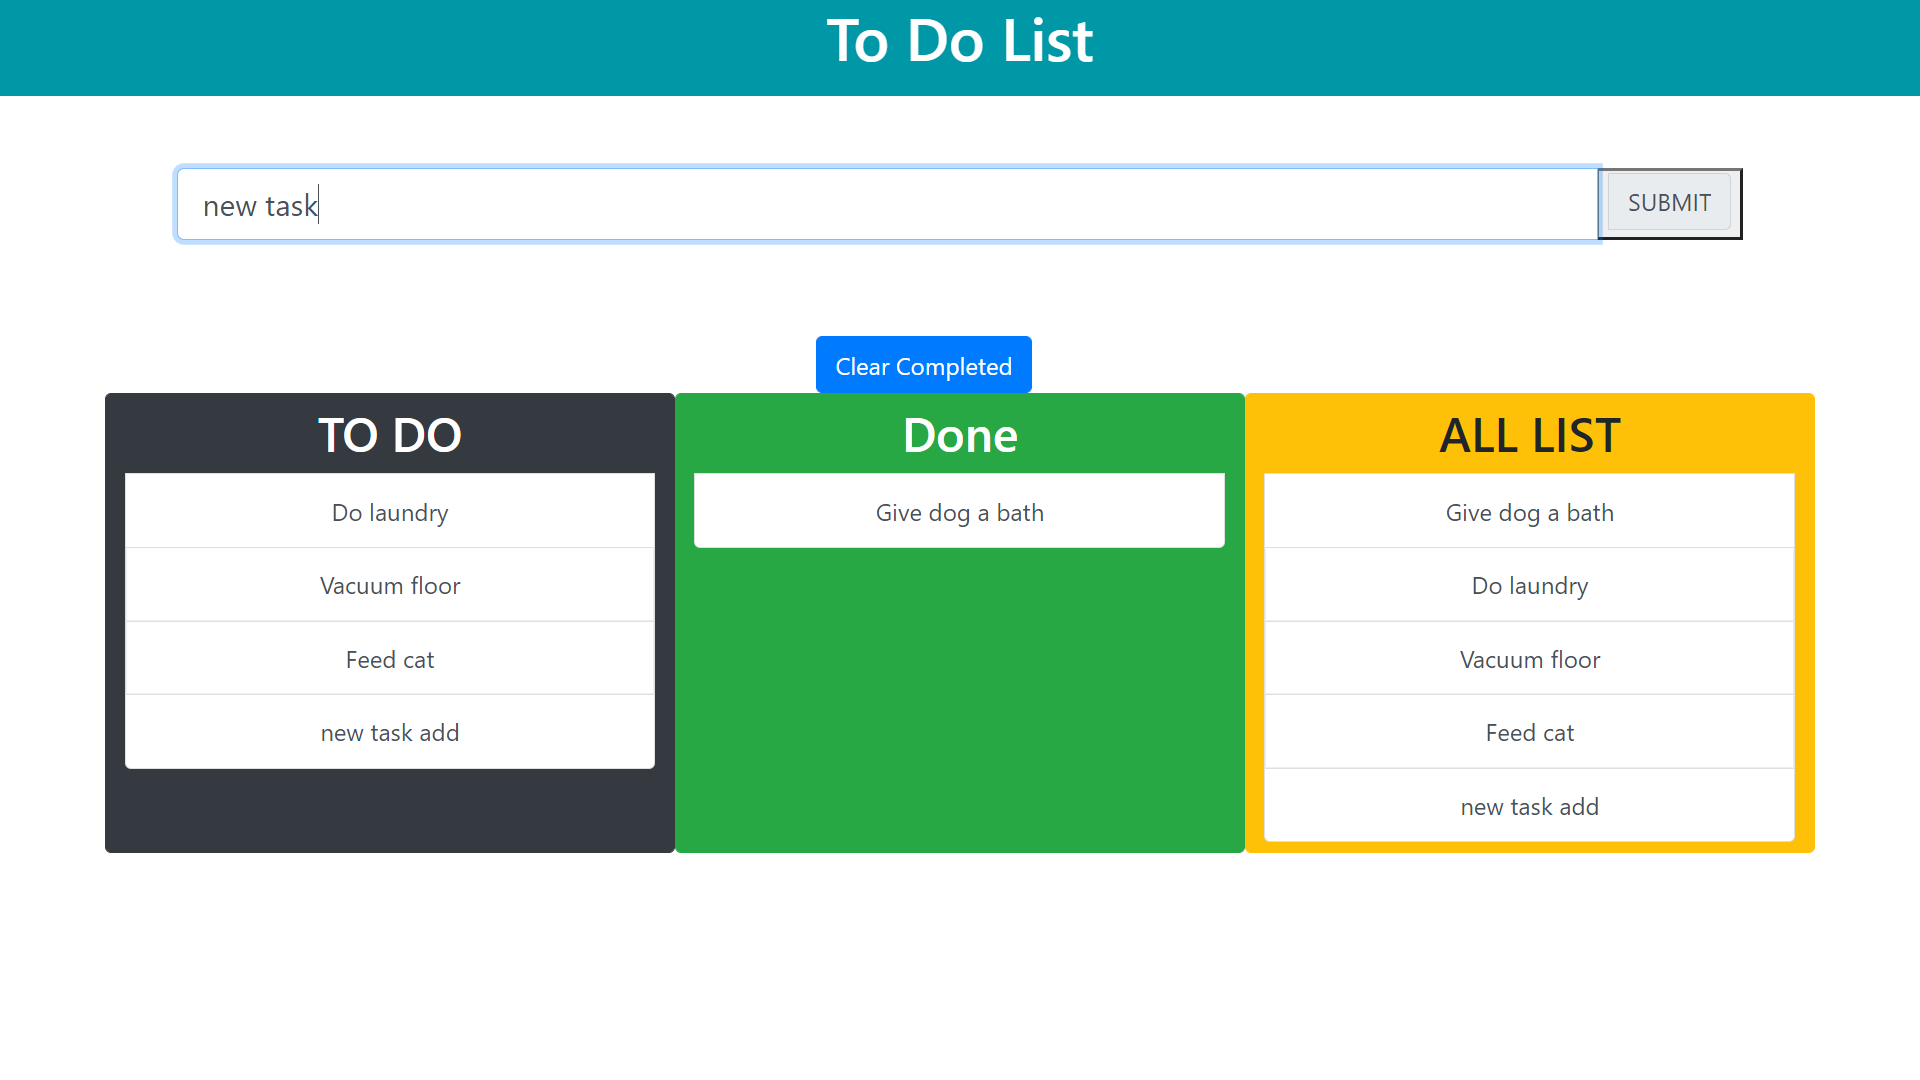Viewport: 1920px width, 1080px height.
Task: Select 'Feed cat' in the TO DO column
Action: coord(389,659)
